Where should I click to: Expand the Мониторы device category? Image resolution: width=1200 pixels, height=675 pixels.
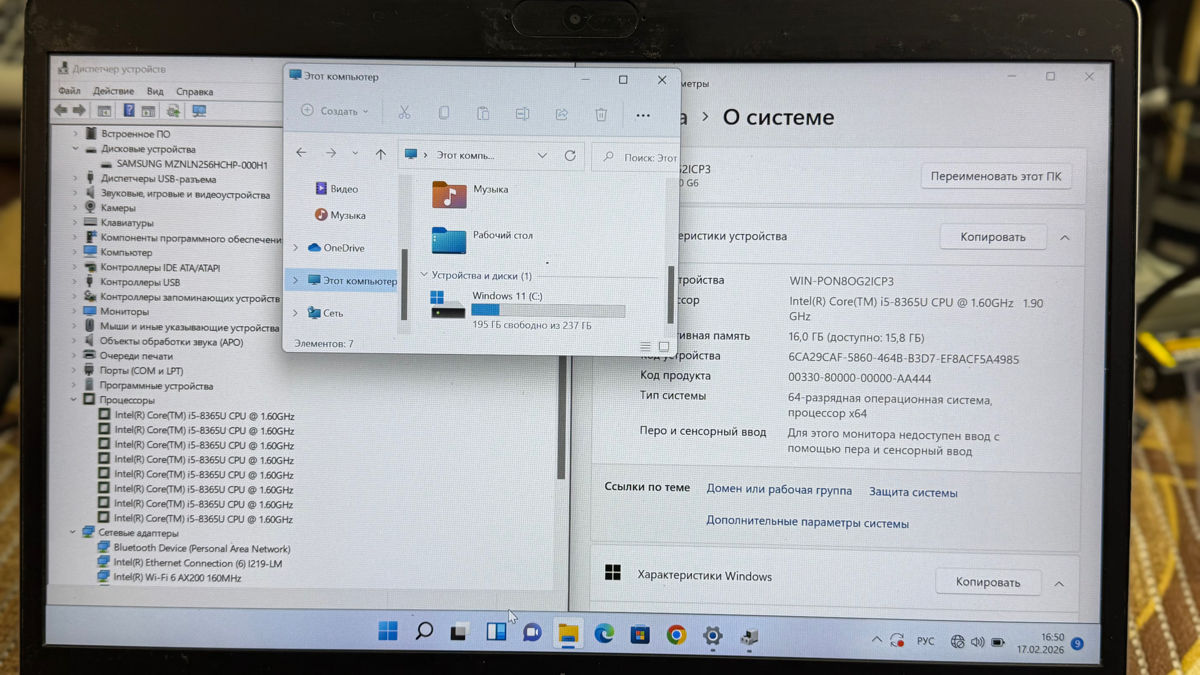click(75, 312)
